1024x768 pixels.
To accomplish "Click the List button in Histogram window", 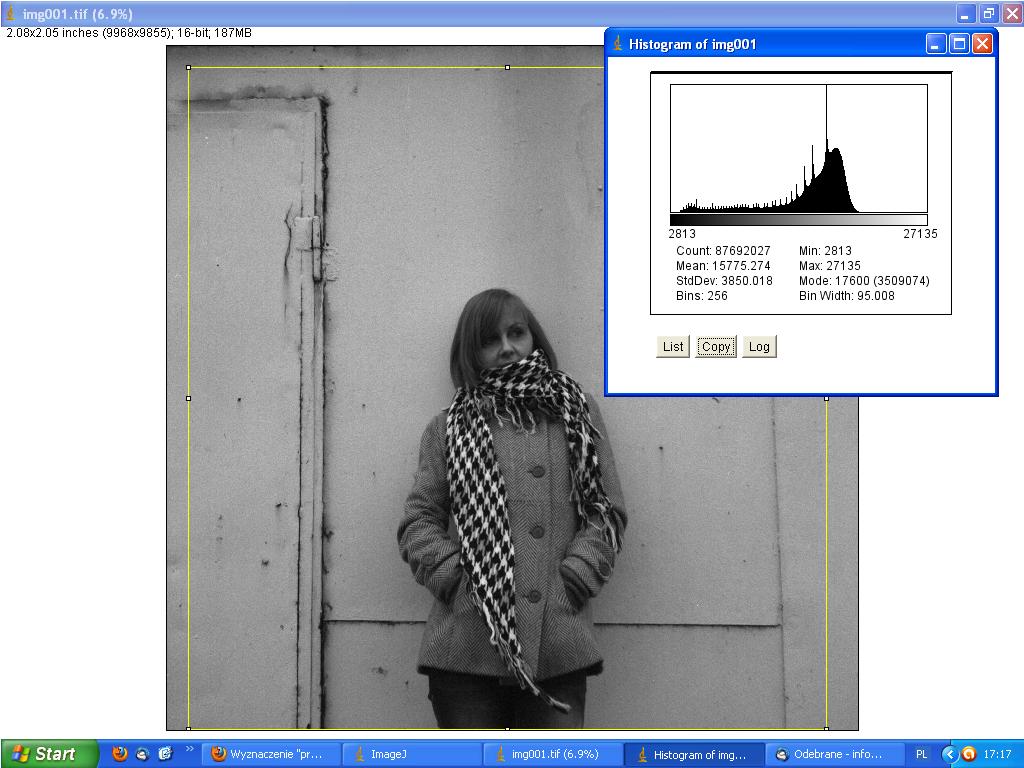I will pyautogui.click(x=673, y=347).
